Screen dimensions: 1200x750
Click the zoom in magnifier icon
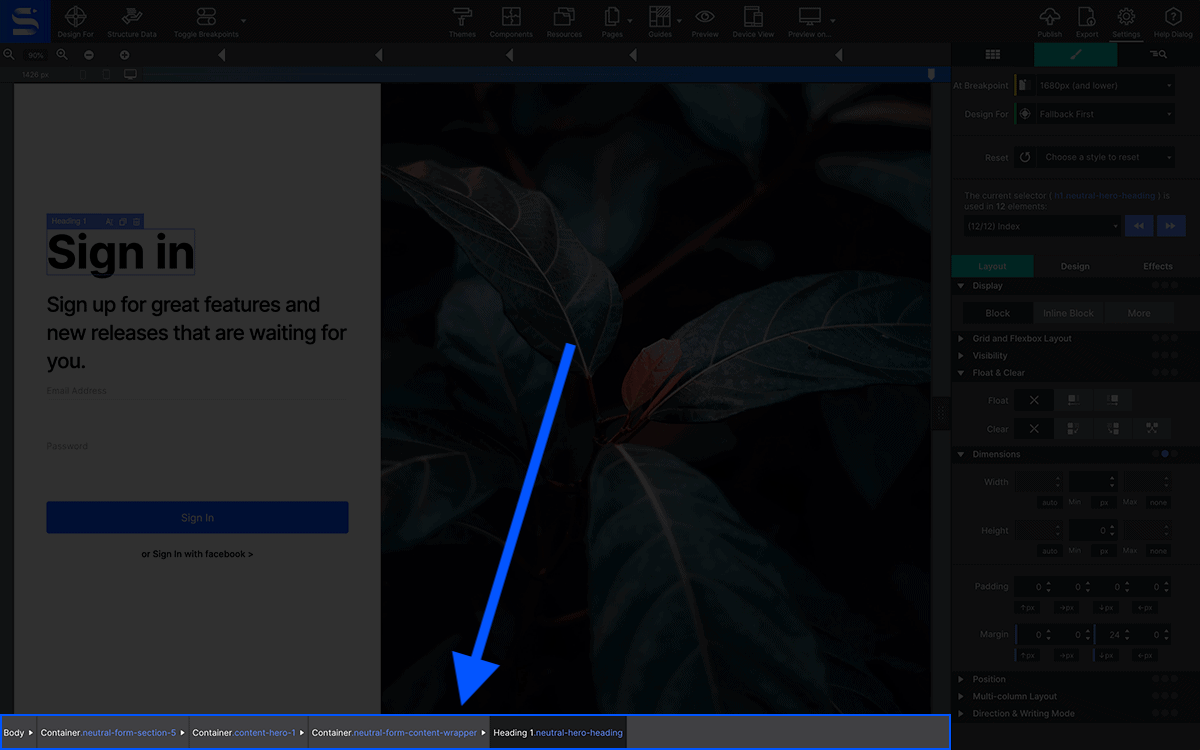click(62, 55)
